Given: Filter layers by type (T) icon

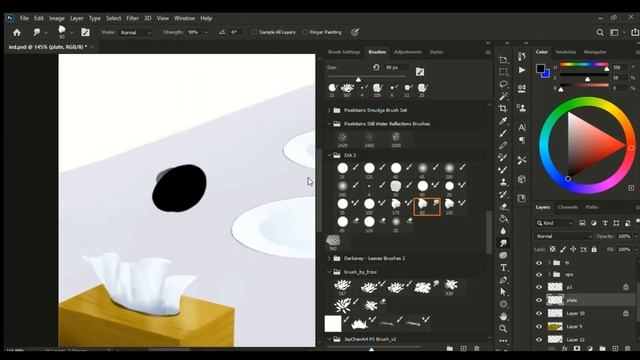Looking at the screenshot, I should pos(605,223).
